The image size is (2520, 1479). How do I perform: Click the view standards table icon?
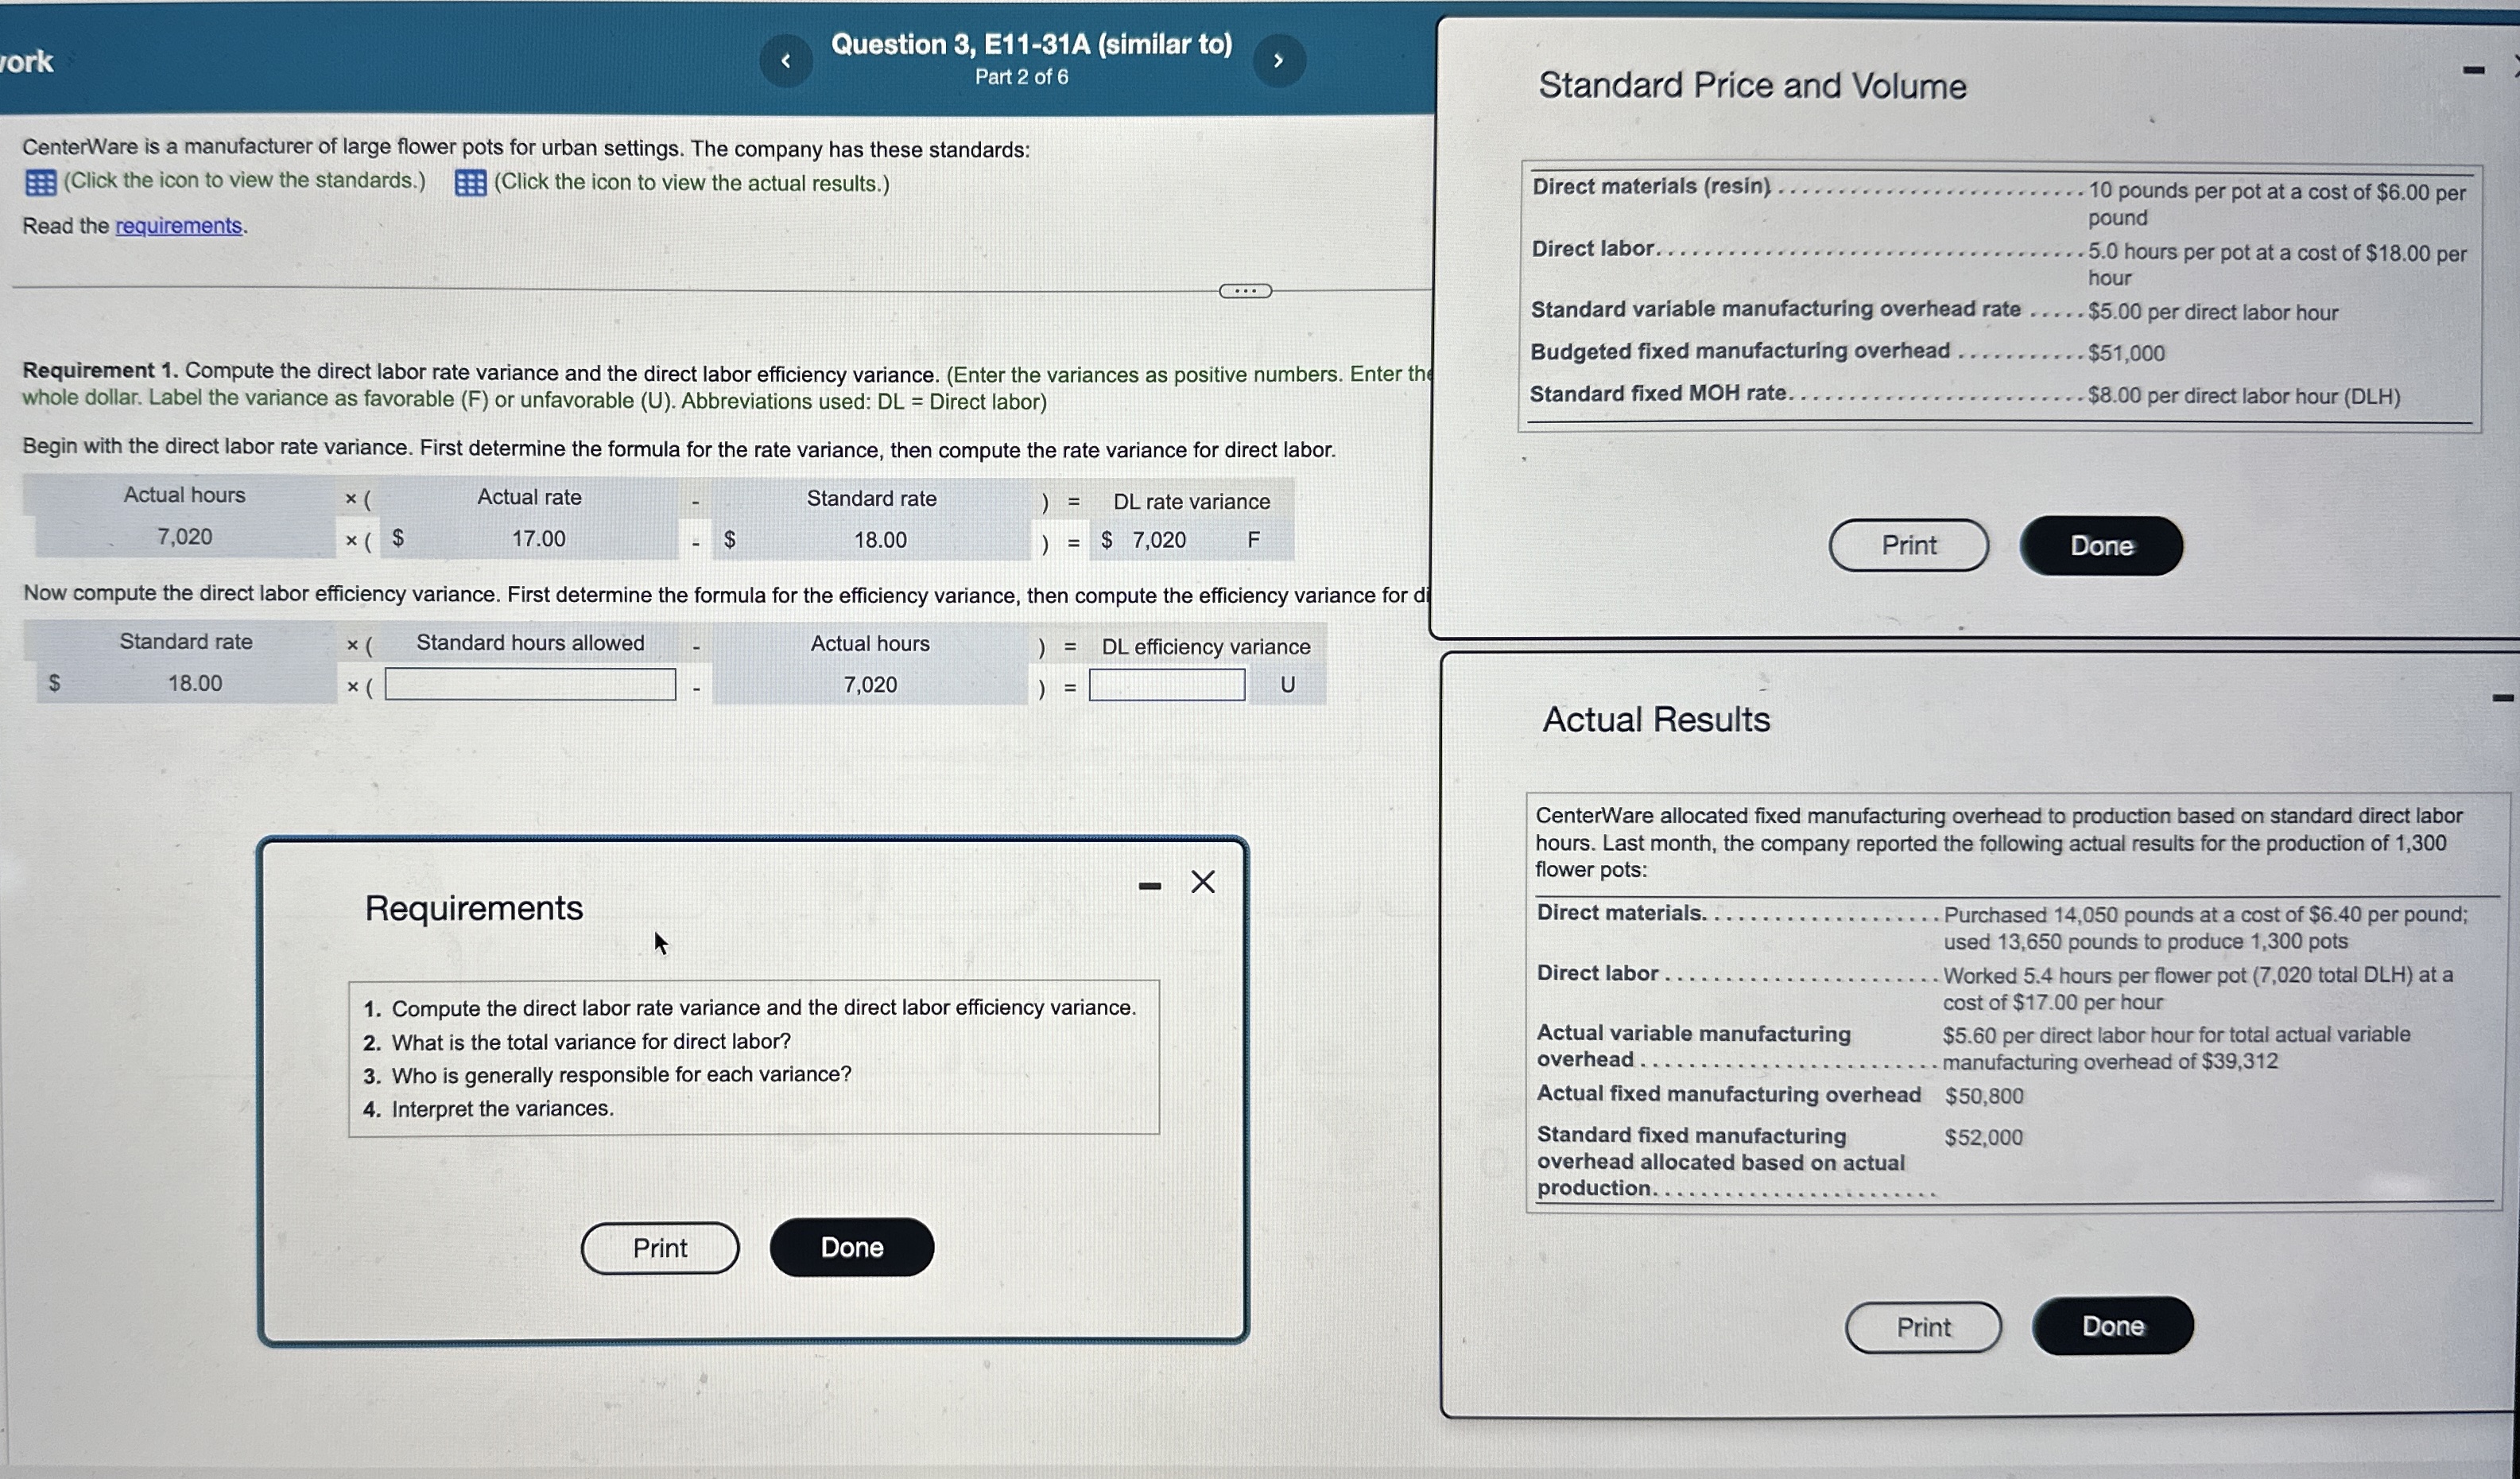point(40,183)
